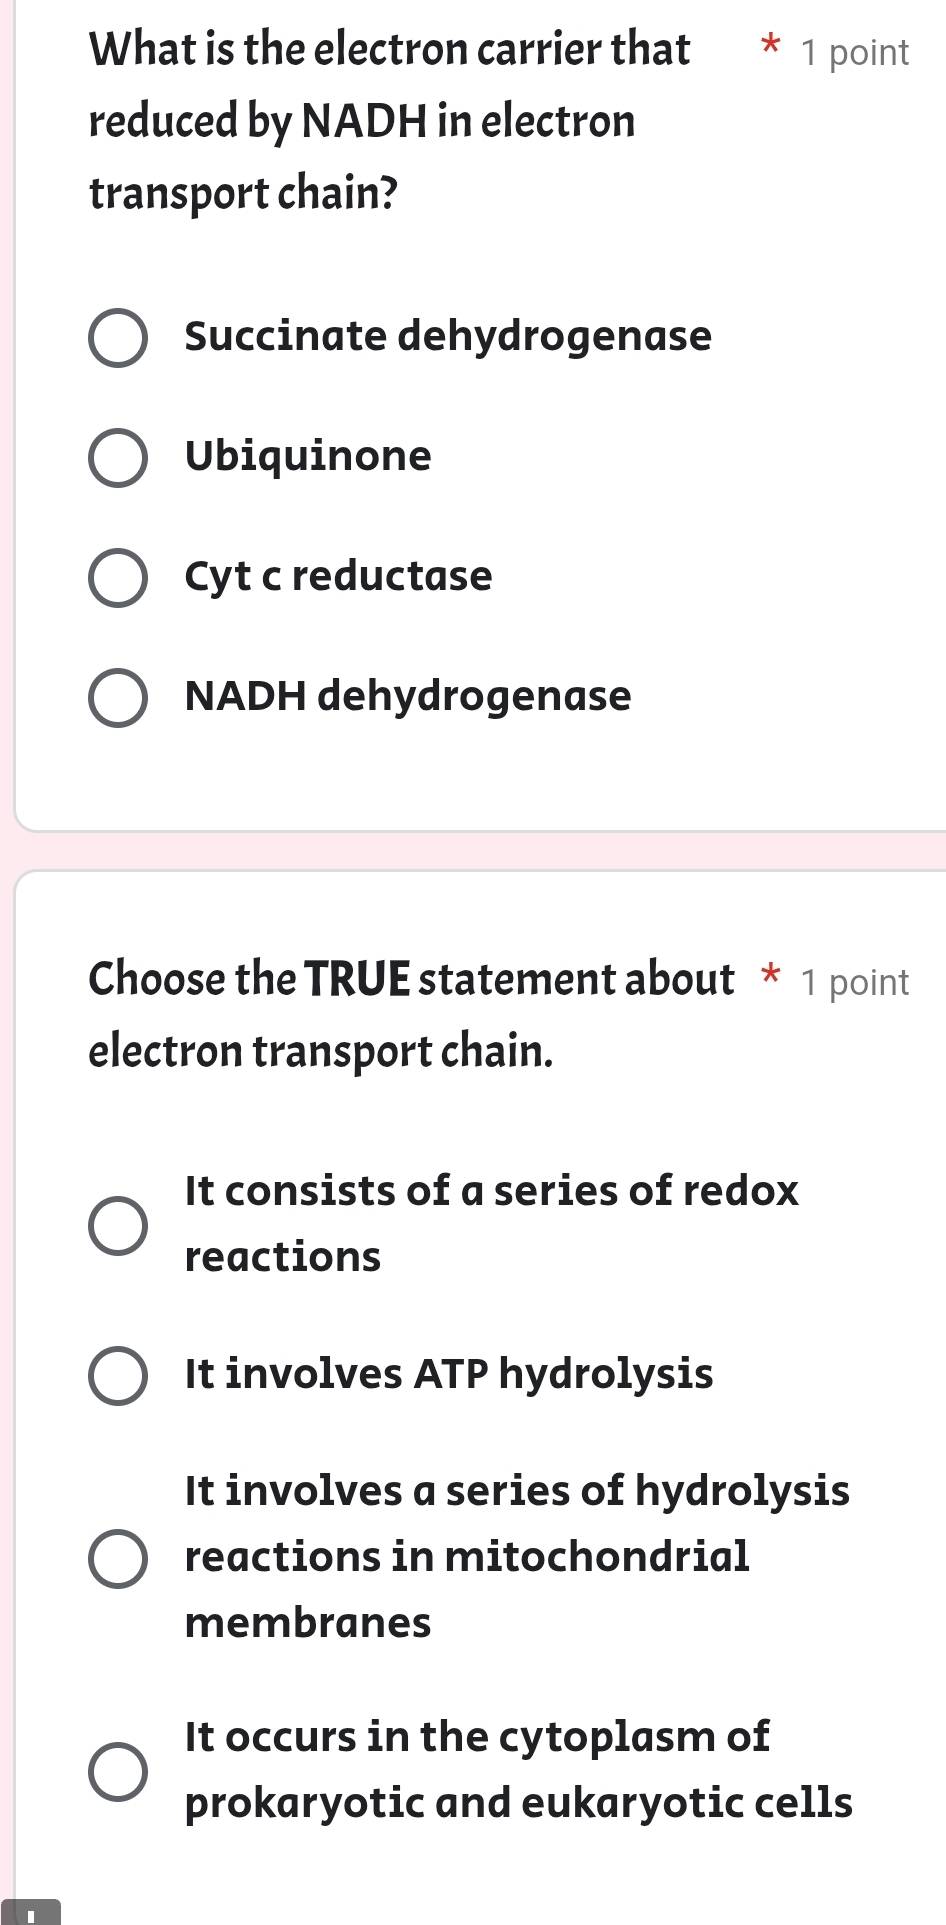Click the first question's text heading
The image size is (946, 1925).
390,120
